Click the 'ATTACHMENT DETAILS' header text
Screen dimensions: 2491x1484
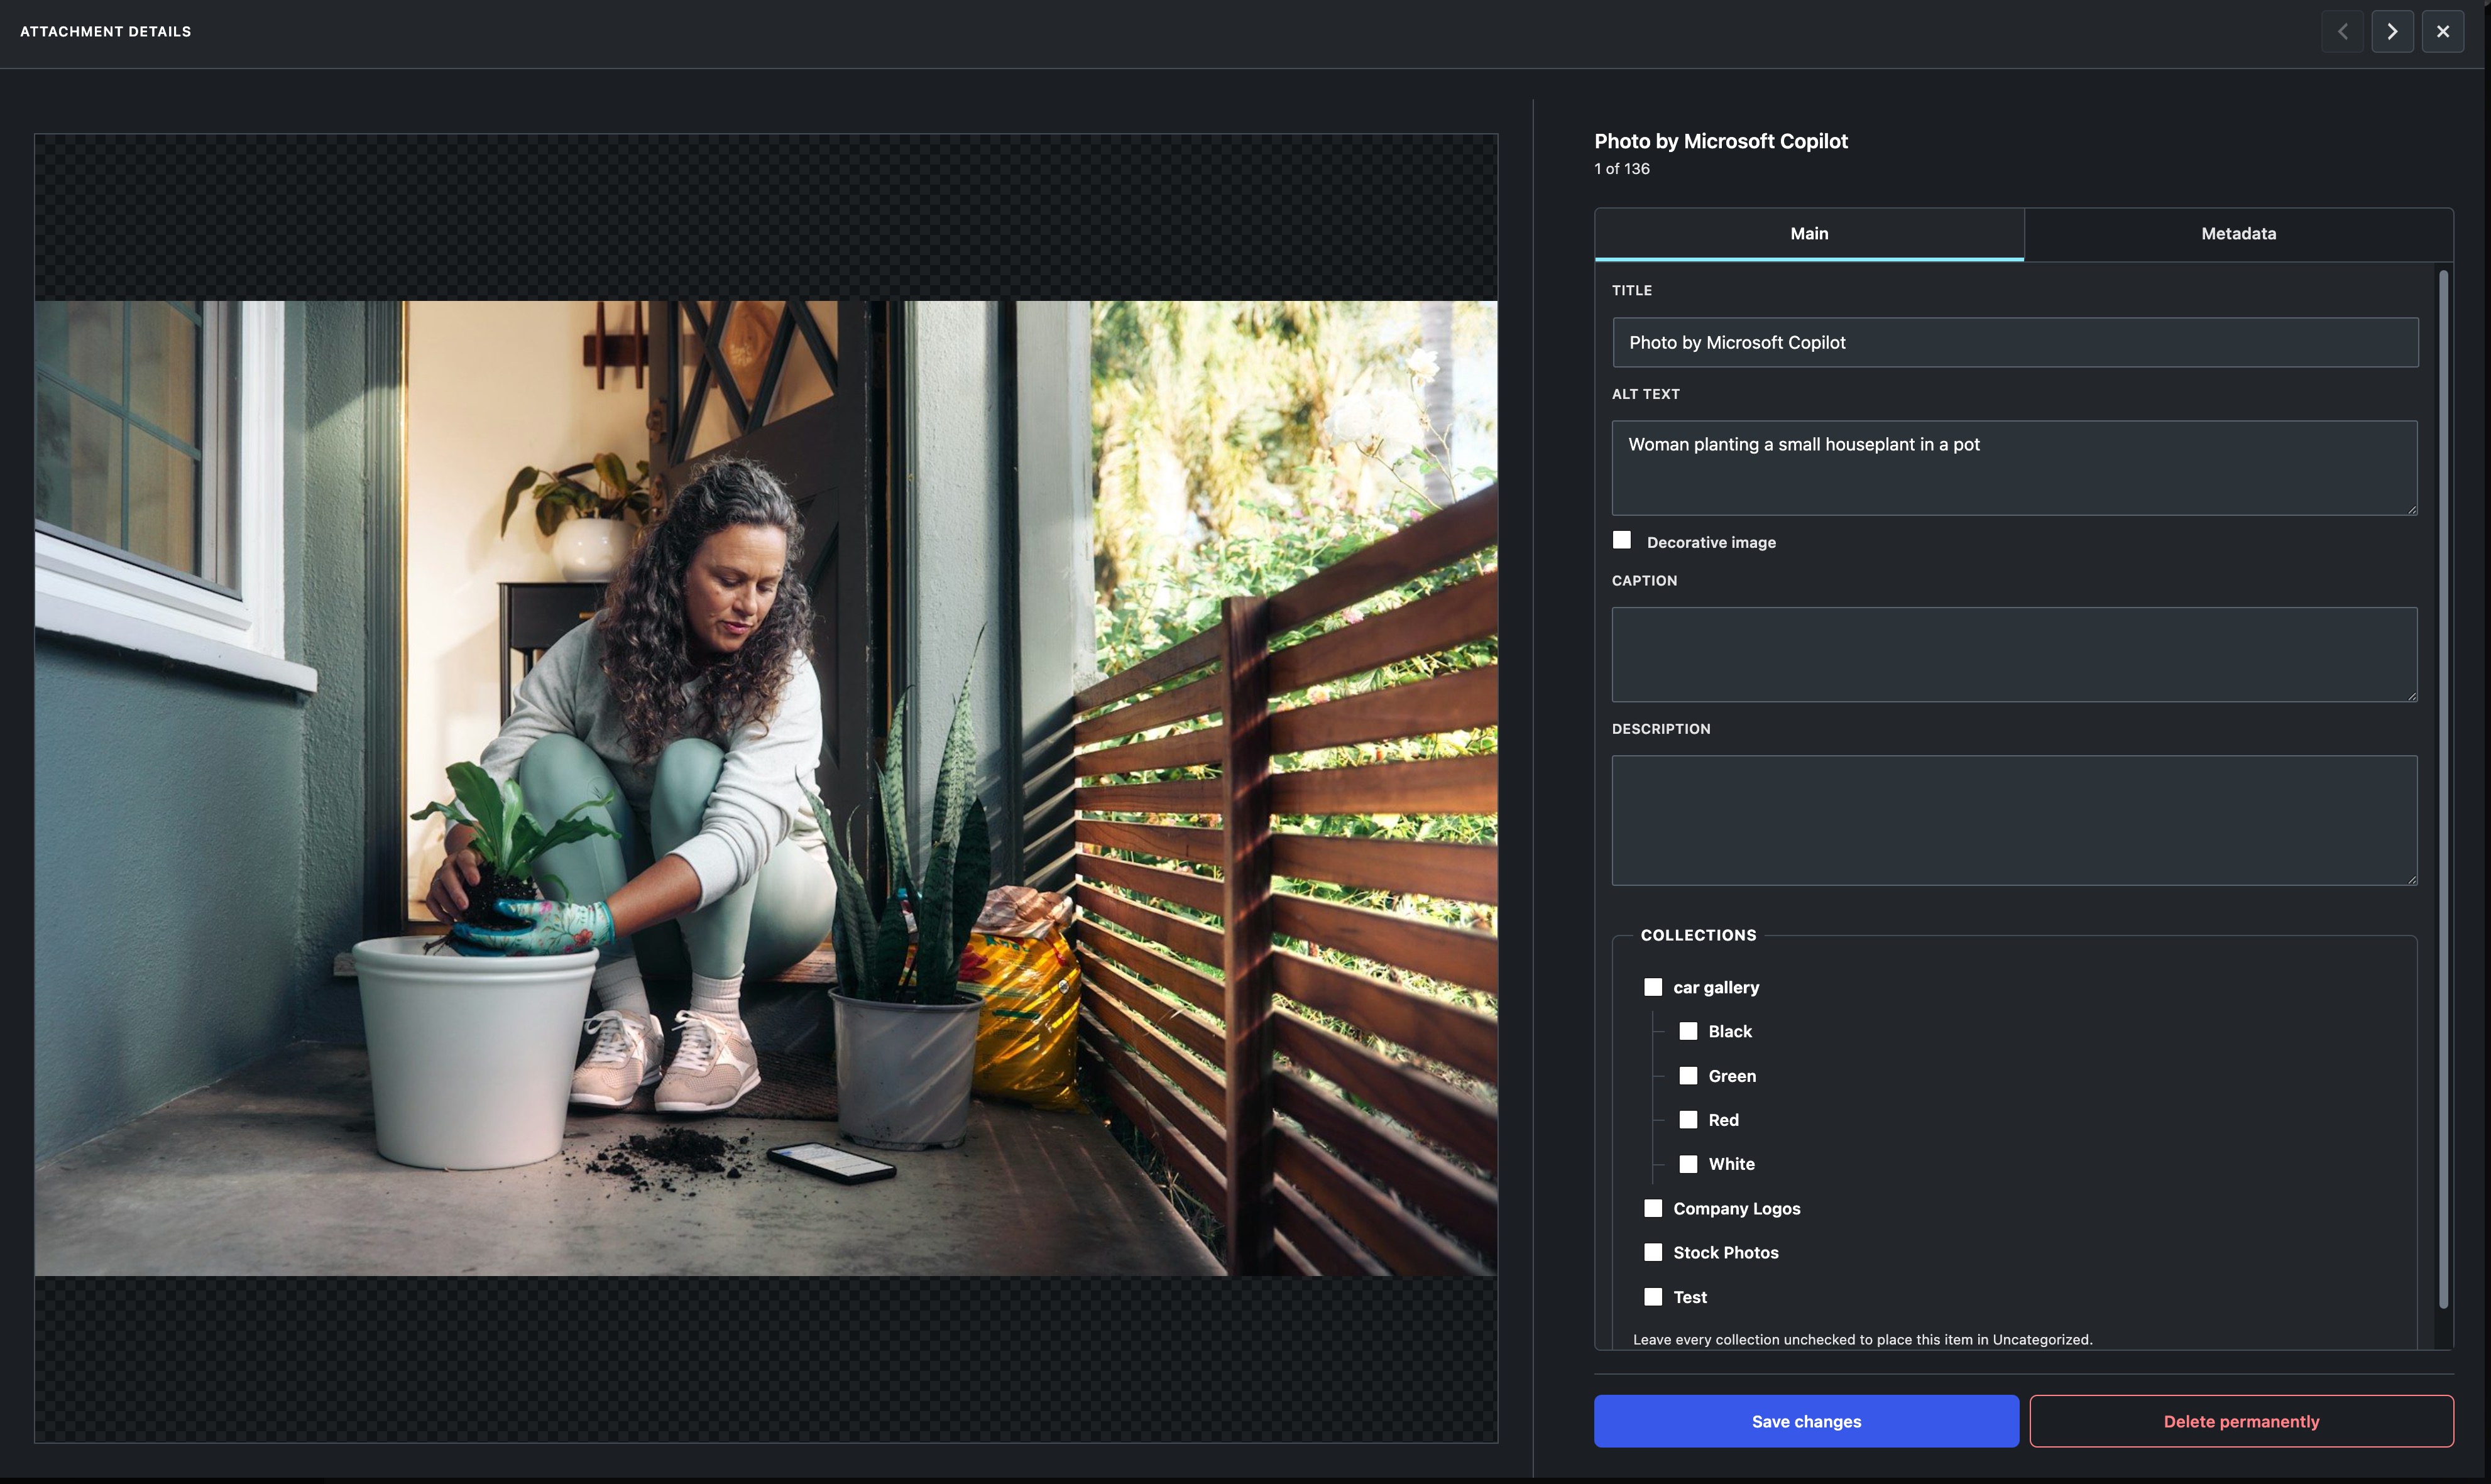[105, 32]
